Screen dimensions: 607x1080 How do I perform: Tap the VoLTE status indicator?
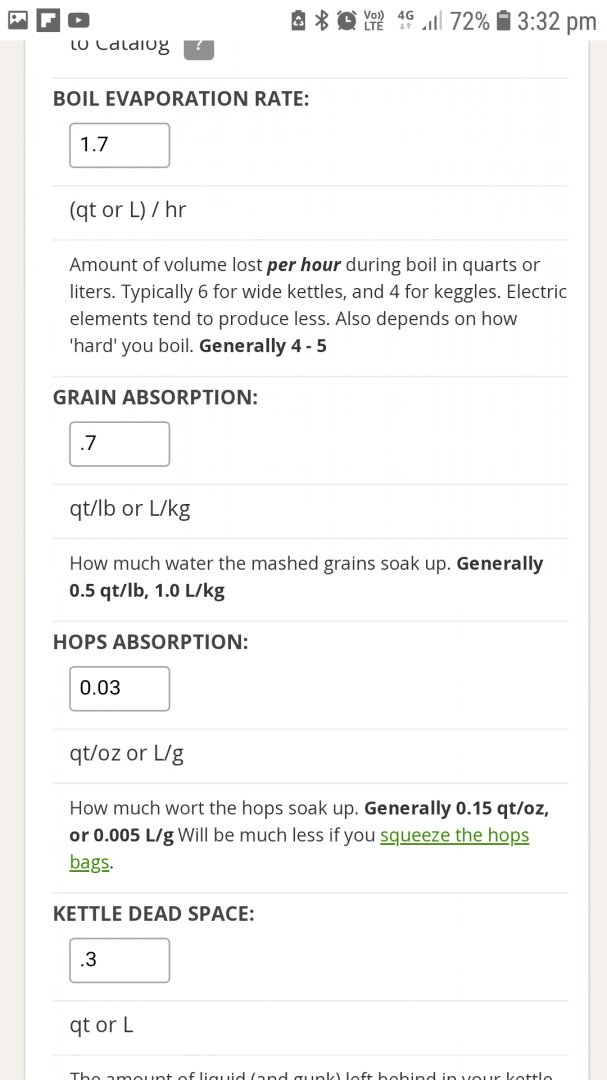374,19
